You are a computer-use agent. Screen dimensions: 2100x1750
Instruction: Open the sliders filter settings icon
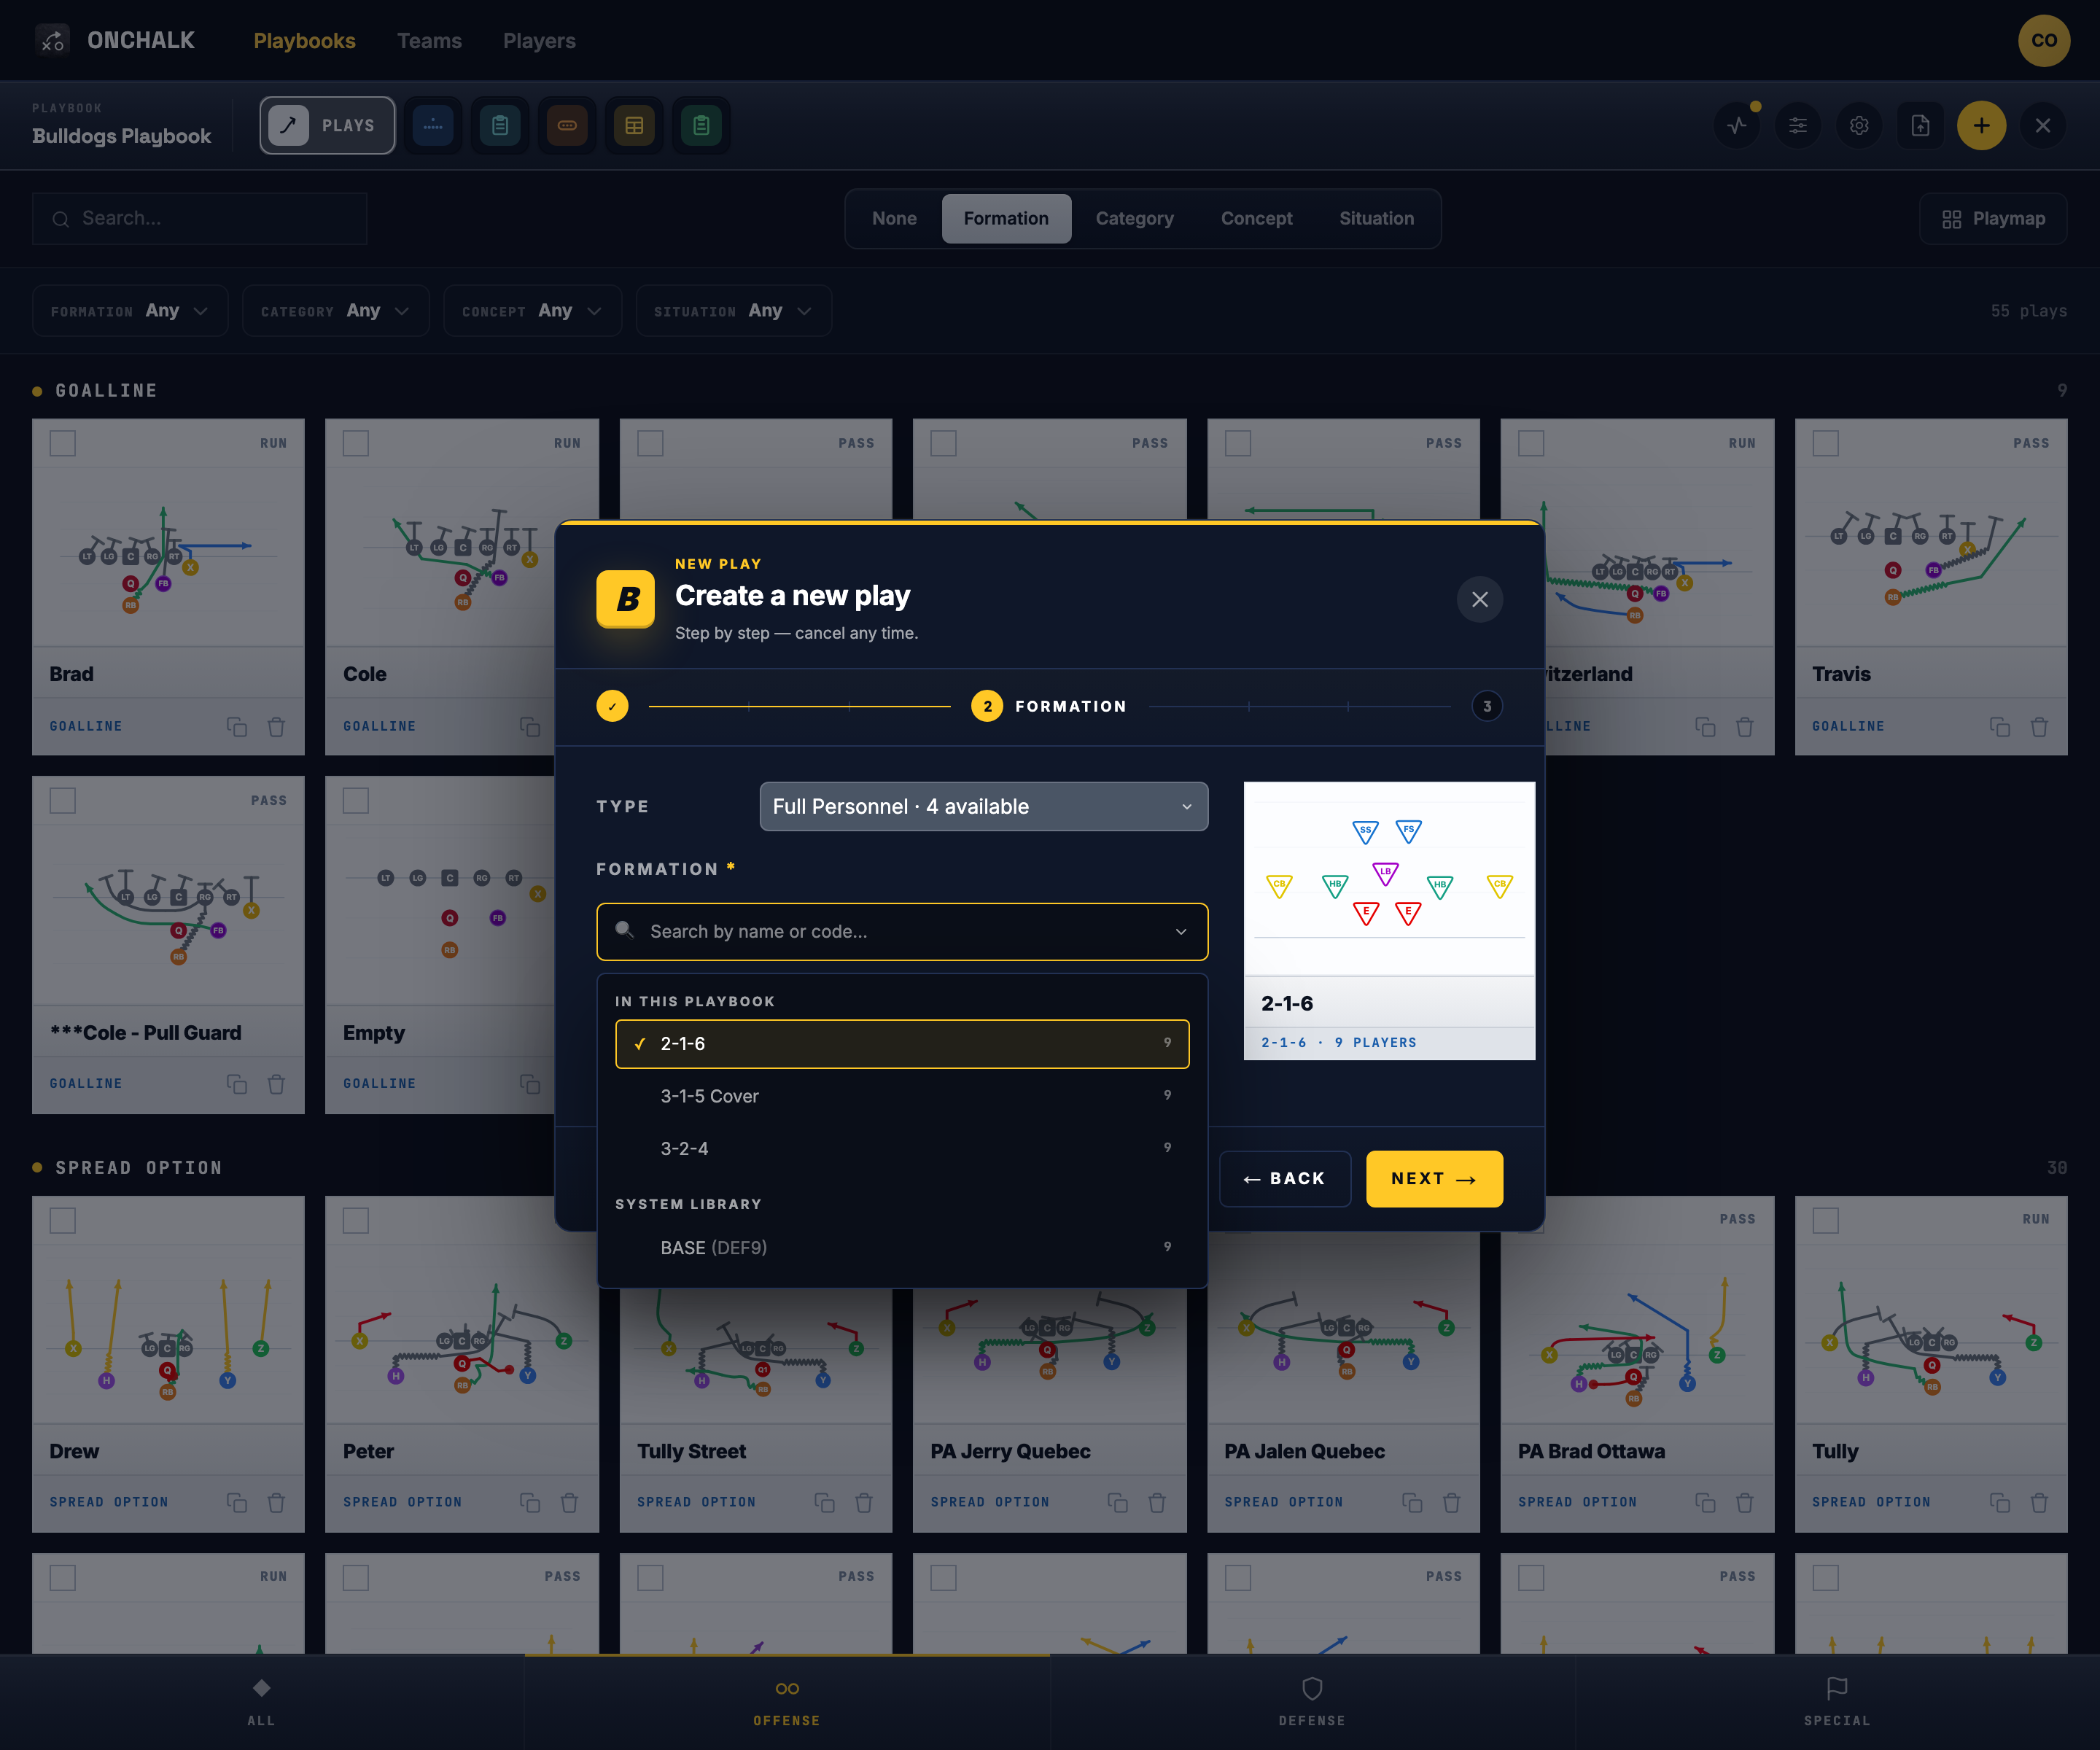coord(1798,126)
